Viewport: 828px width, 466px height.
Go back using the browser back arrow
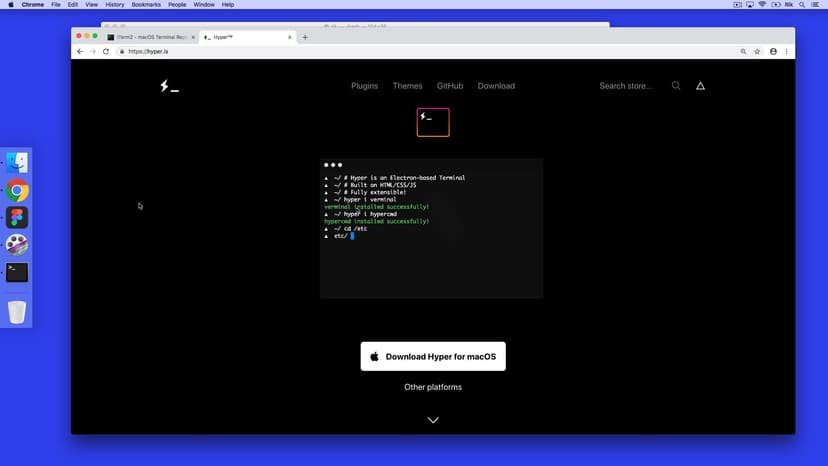[x=80, y=51]
